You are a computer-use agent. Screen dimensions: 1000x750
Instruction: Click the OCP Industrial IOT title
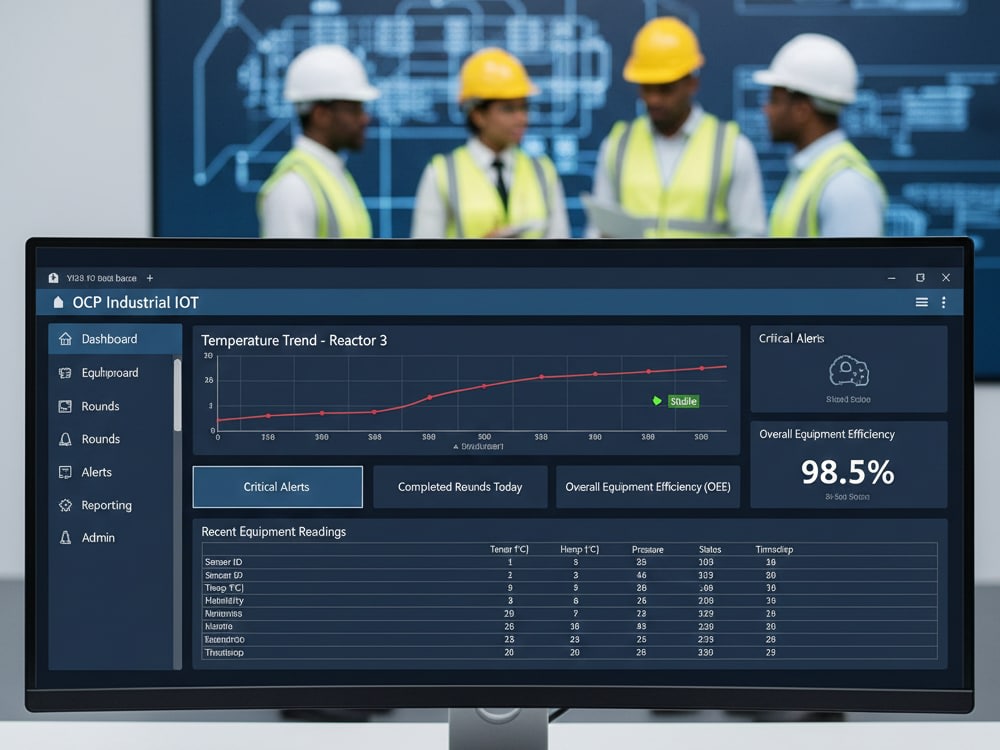coord(135,302)
